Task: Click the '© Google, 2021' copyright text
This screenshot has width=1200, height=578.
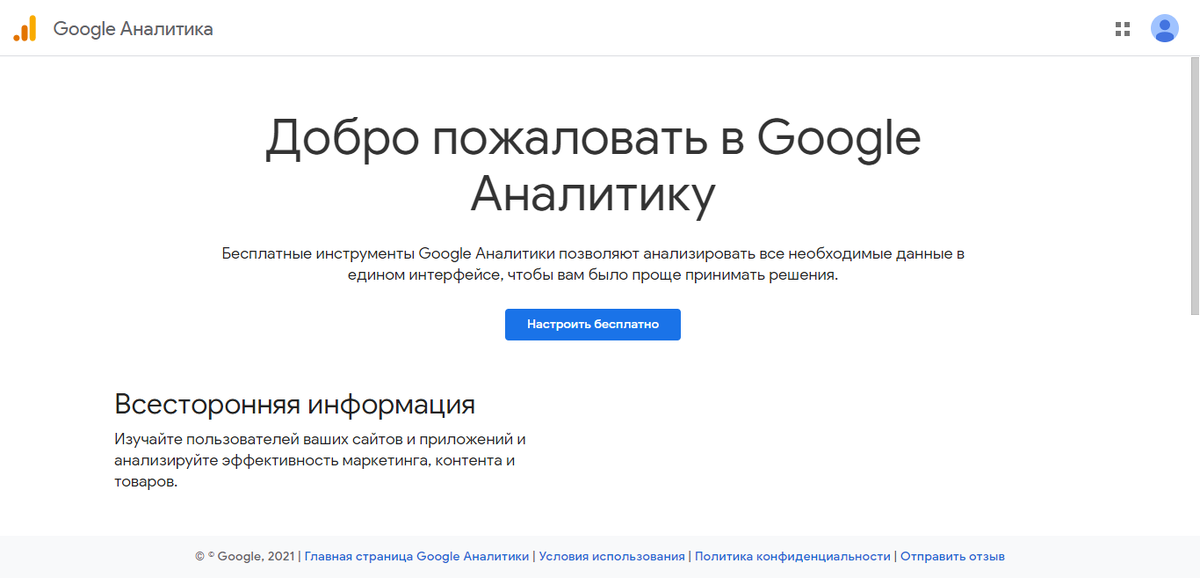Action: click(245, 557)
